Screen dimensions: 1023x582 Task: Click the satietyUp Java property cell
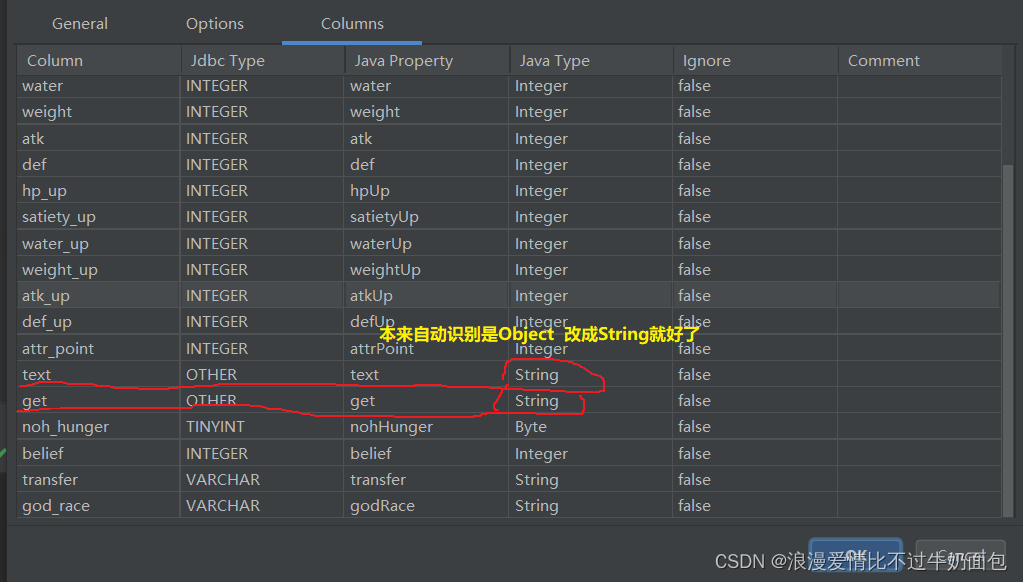point(427,217)
